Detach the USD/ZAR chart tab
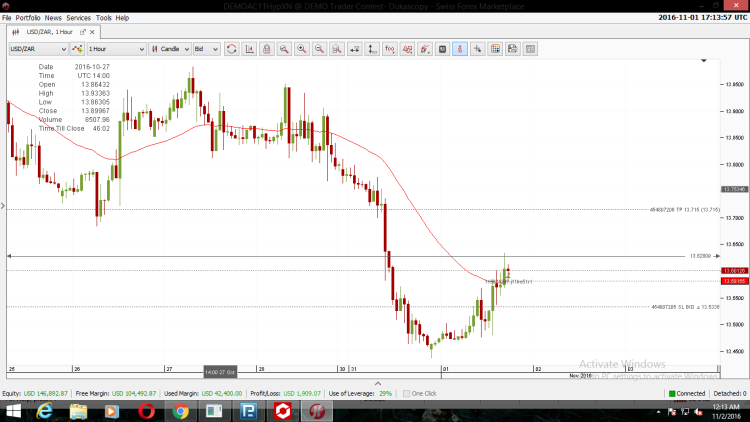 pos(83,32)
